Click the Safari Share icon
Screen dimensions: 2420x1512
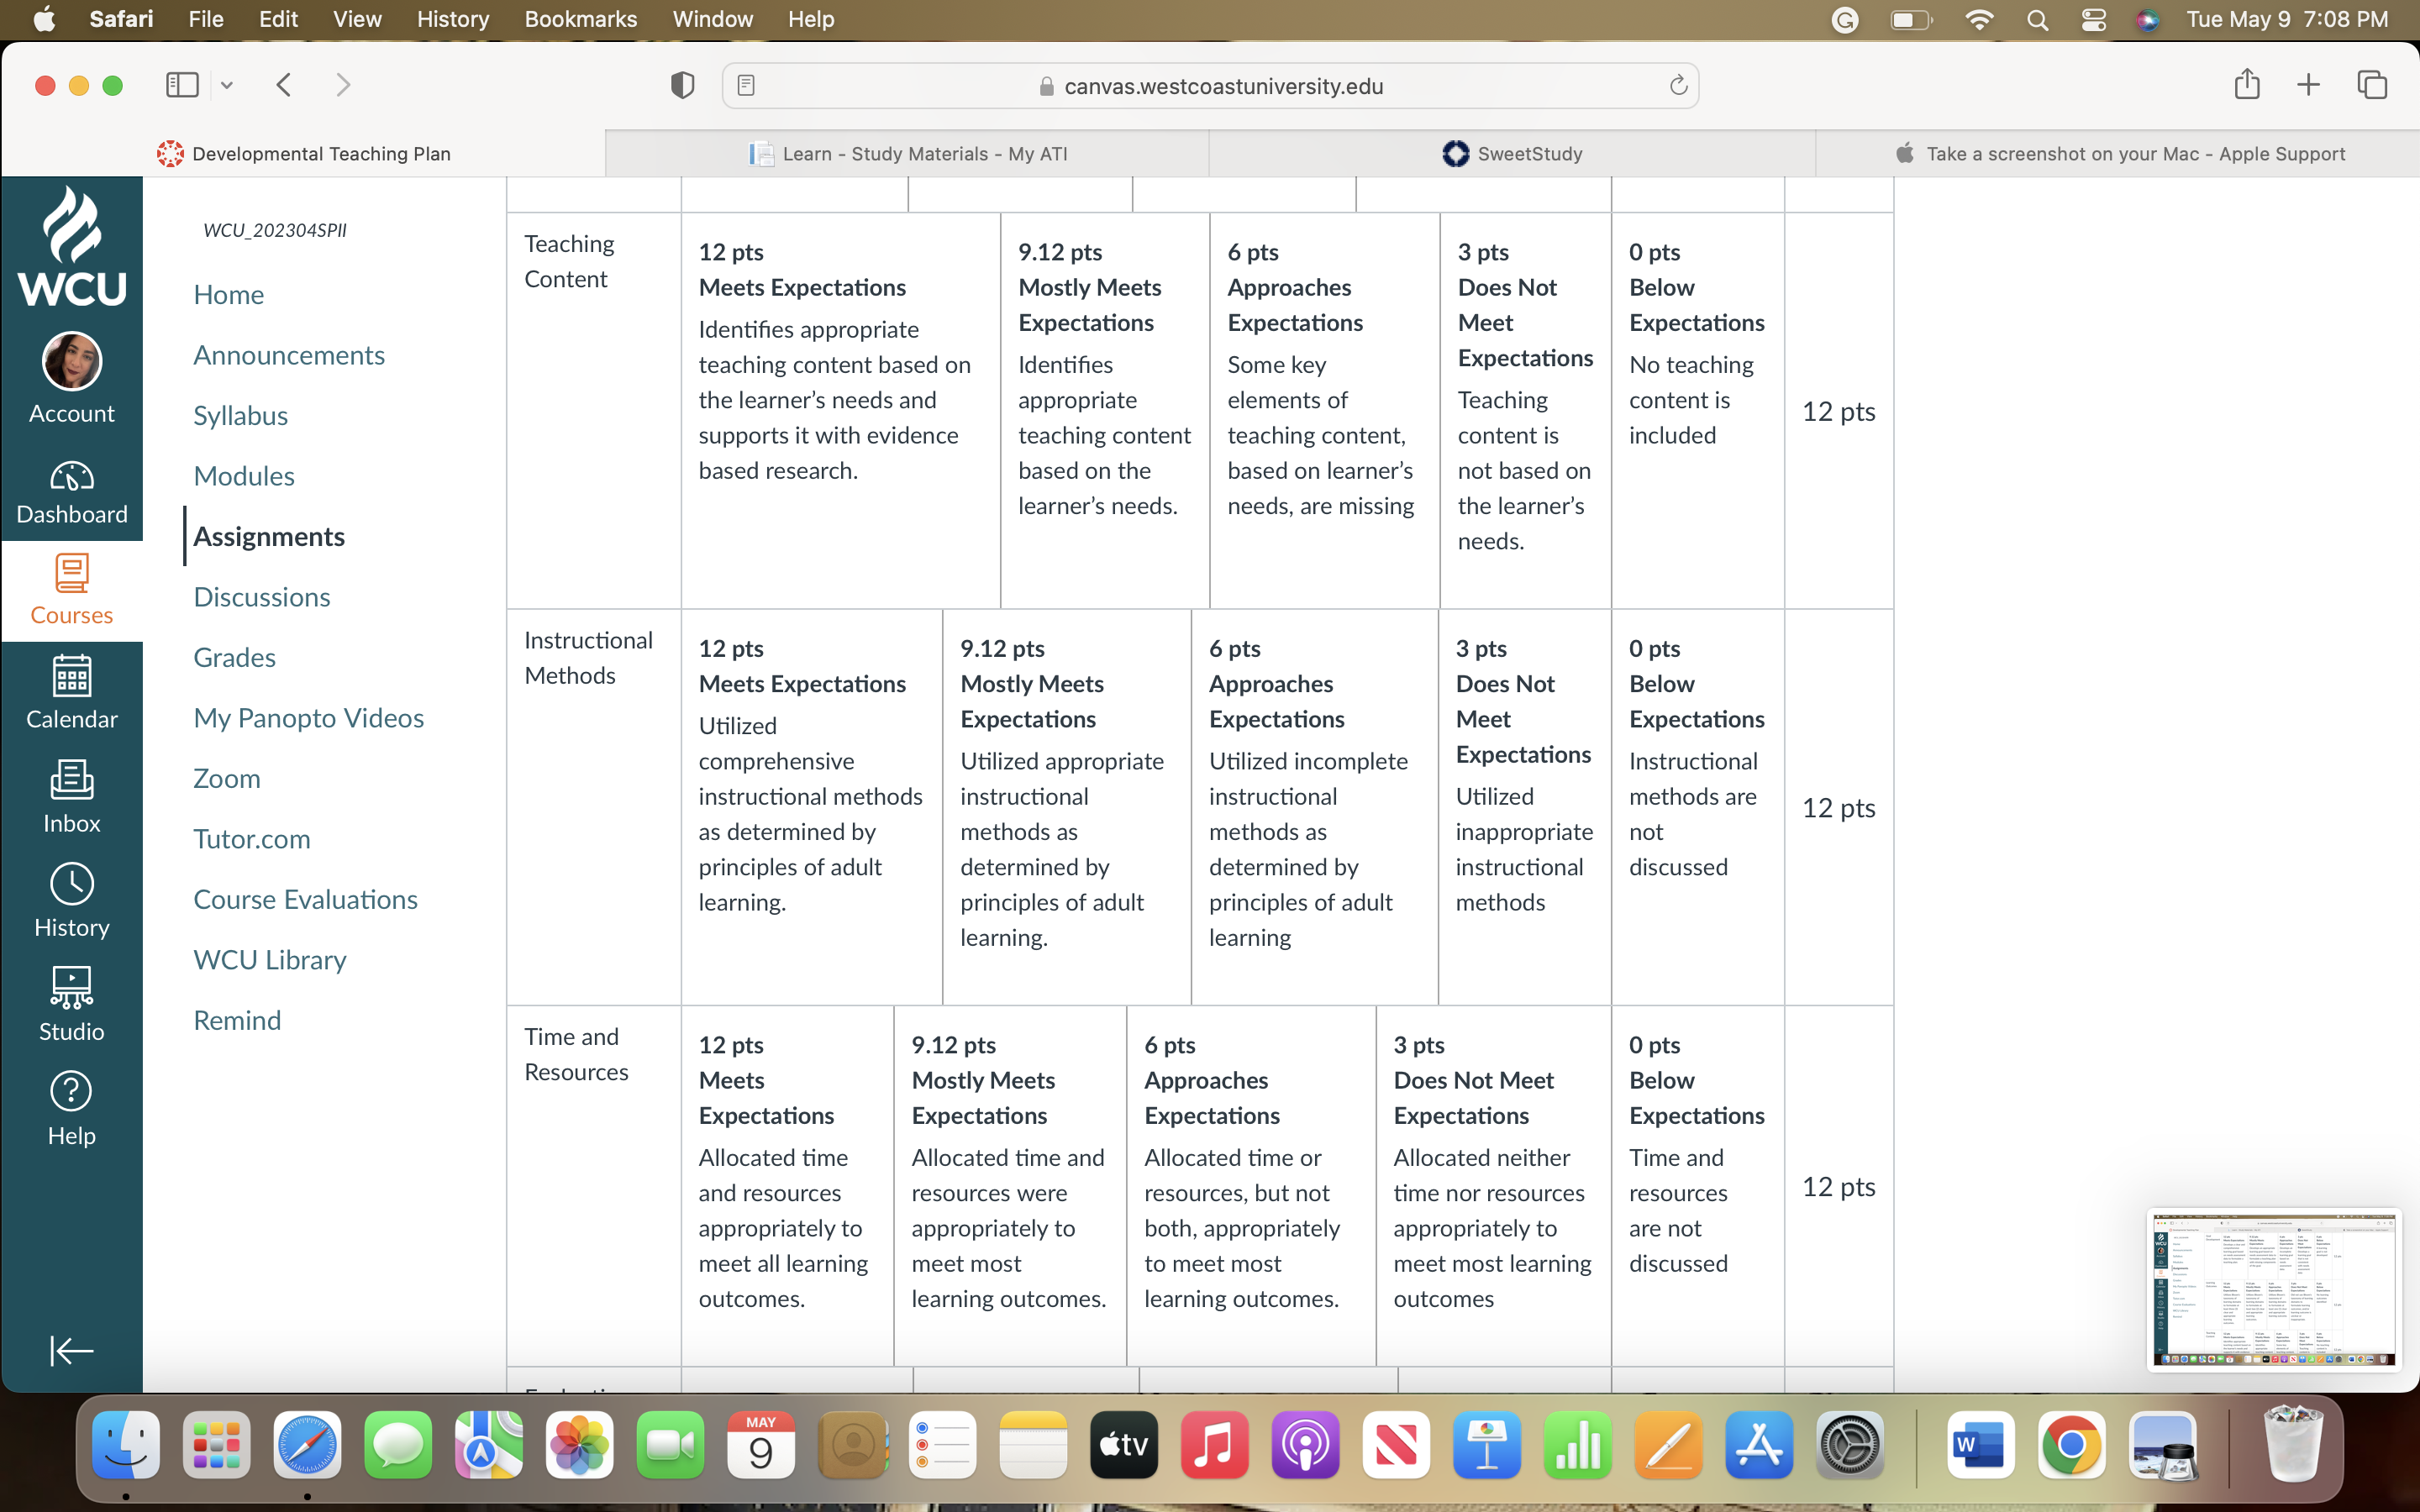2247,84
